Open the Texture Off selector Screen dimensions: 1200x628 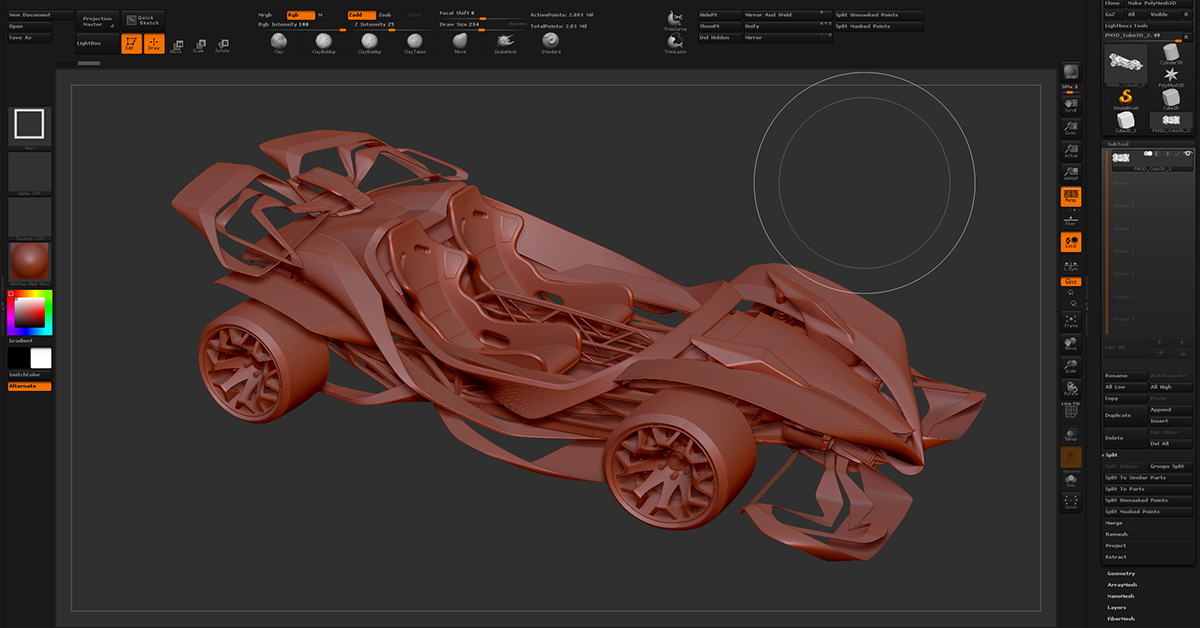pyautogui.click(x=29, y=217)
